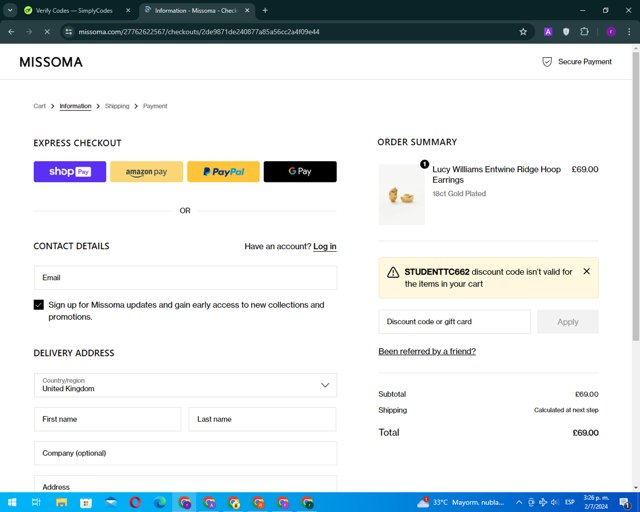The width and height of the screenshot is (640, 512).
Task: Click the Secure Payment shield icon
Action: point(547,62)
